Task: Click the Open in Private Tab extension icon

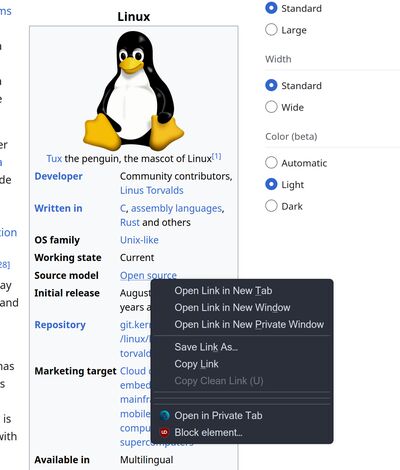Action: coord(164,415)
